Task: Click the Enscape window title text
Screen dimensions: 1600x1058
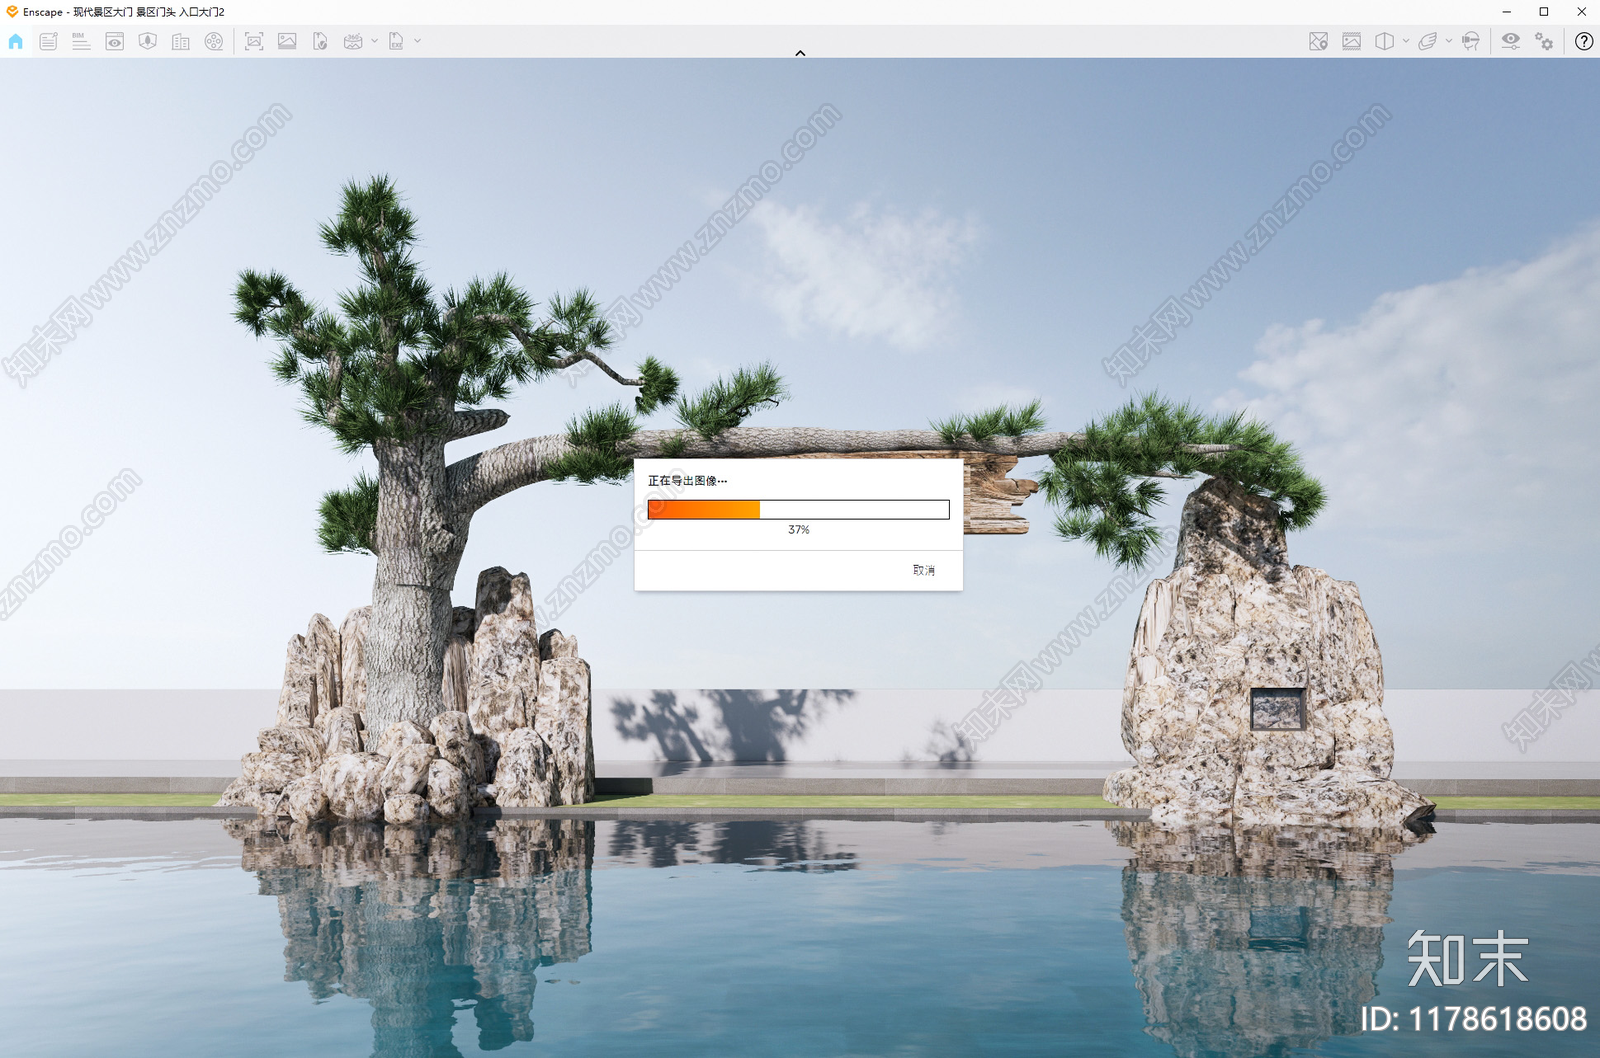Action: (x=124, y=12)
